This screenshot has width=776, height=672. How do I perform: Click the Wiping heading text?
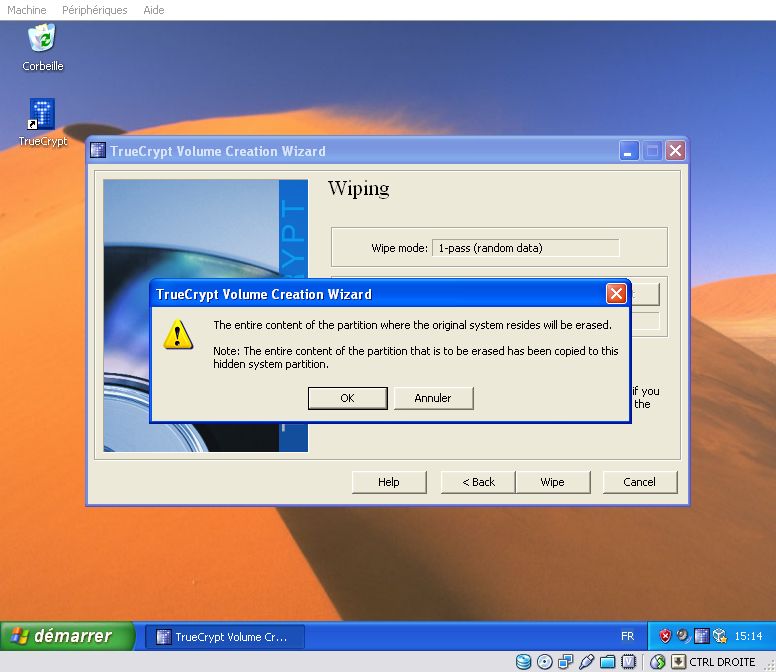tap(358, 190)
